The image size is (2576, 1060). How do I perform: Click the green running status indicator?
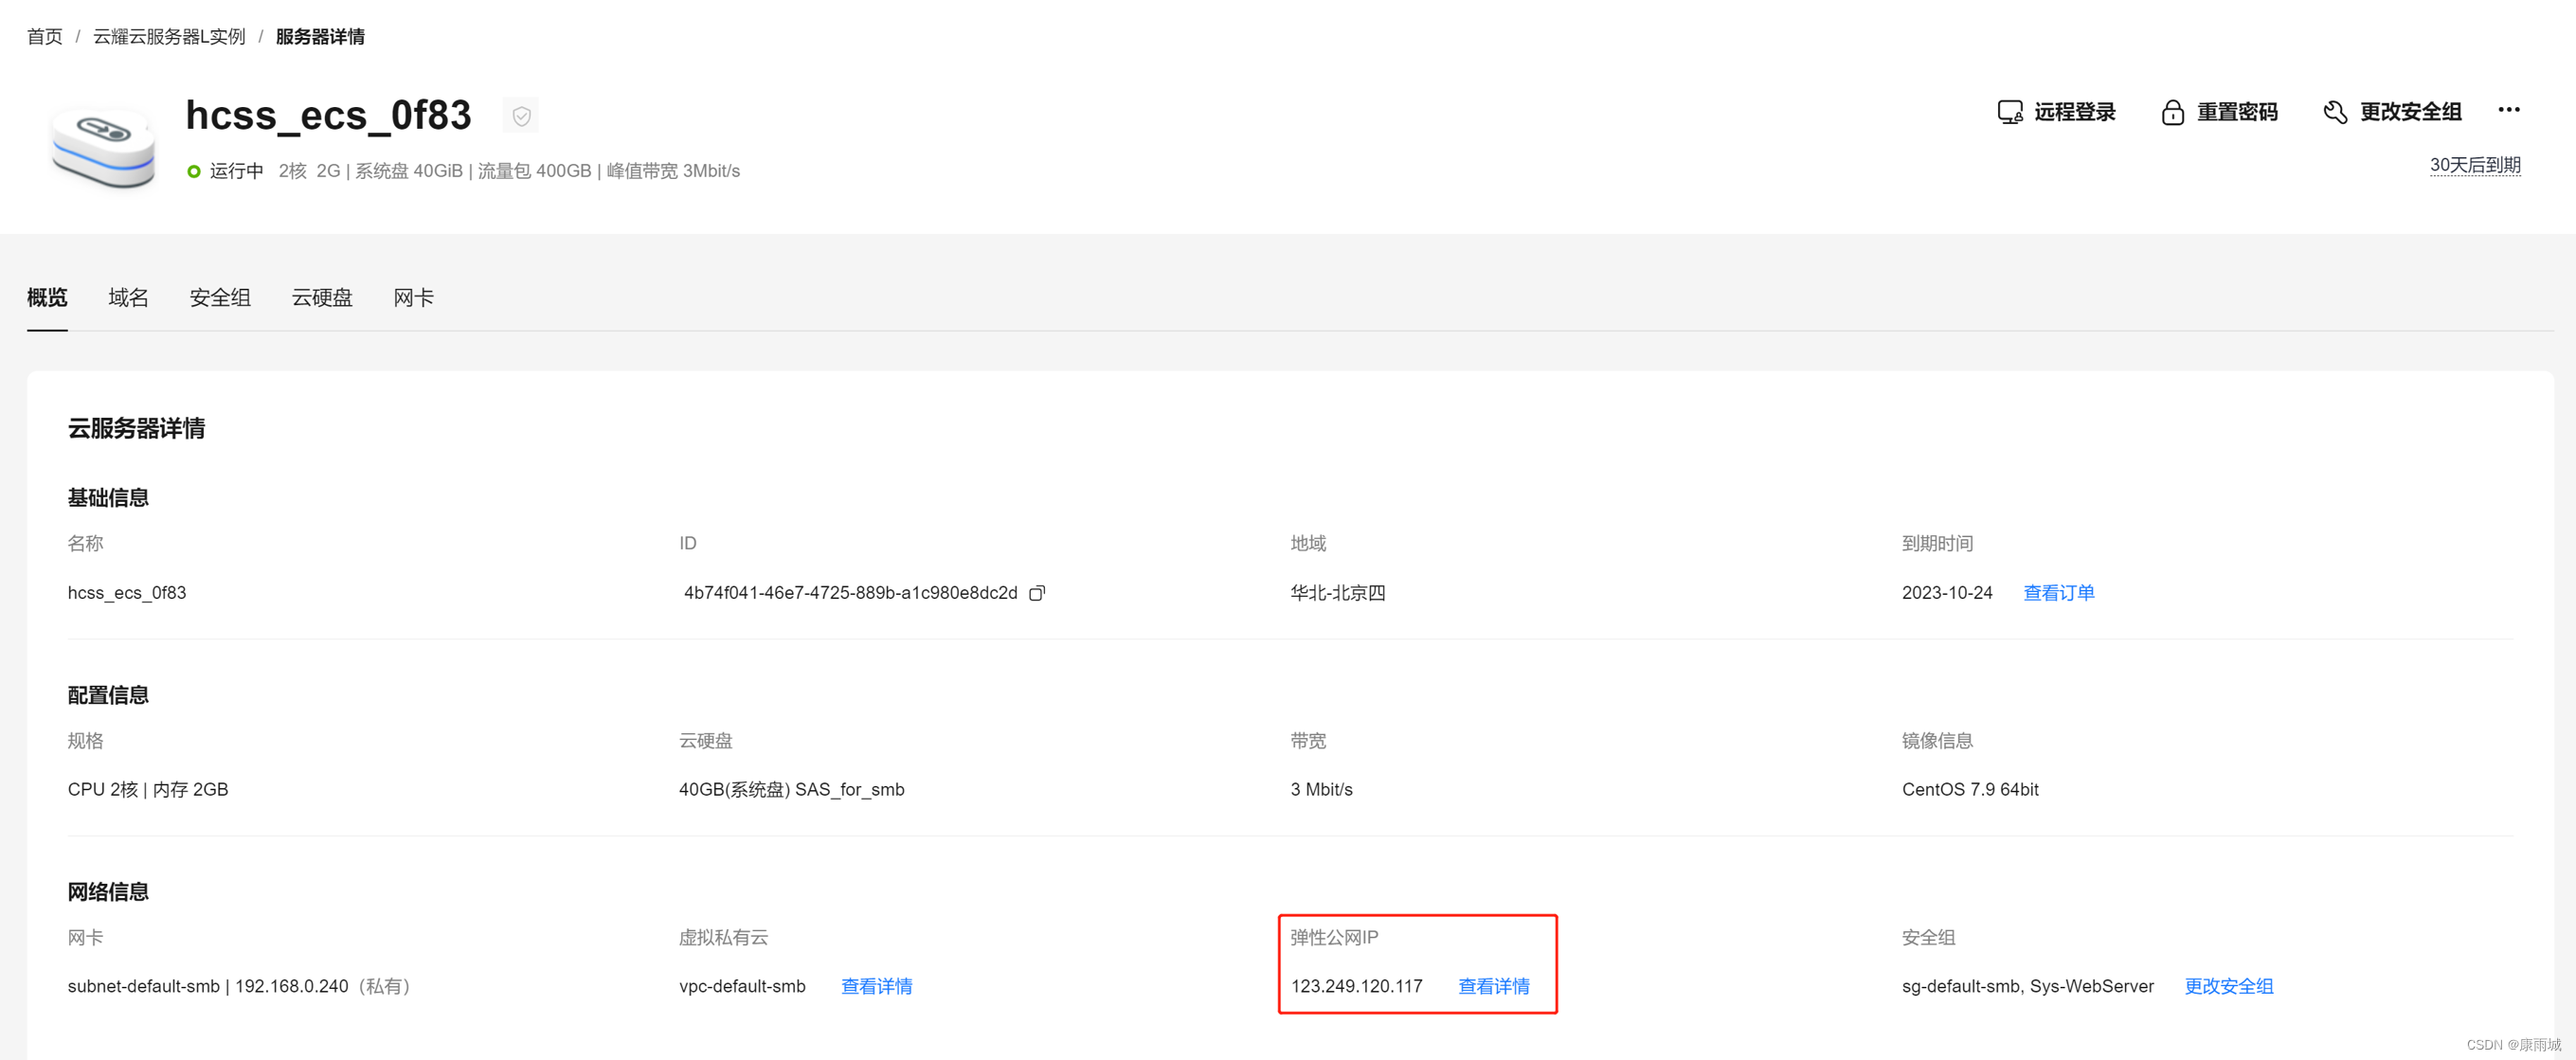point(194,171)
